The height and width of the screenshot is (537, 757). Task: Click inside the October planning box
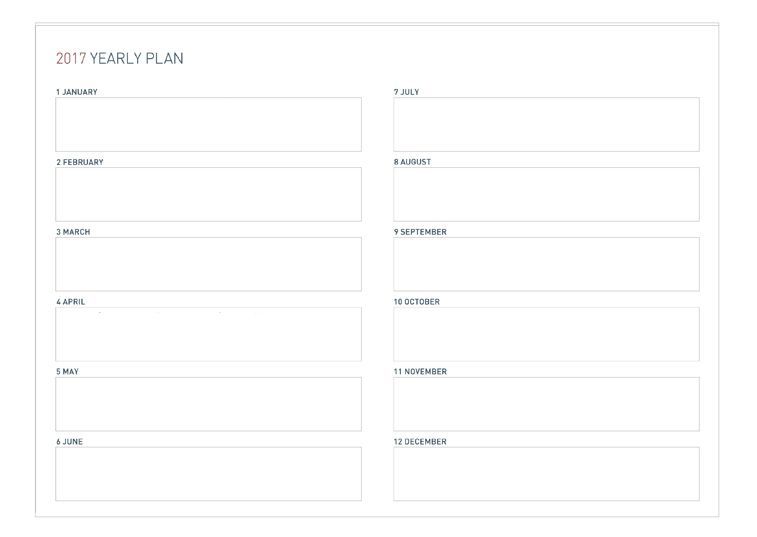546,334
